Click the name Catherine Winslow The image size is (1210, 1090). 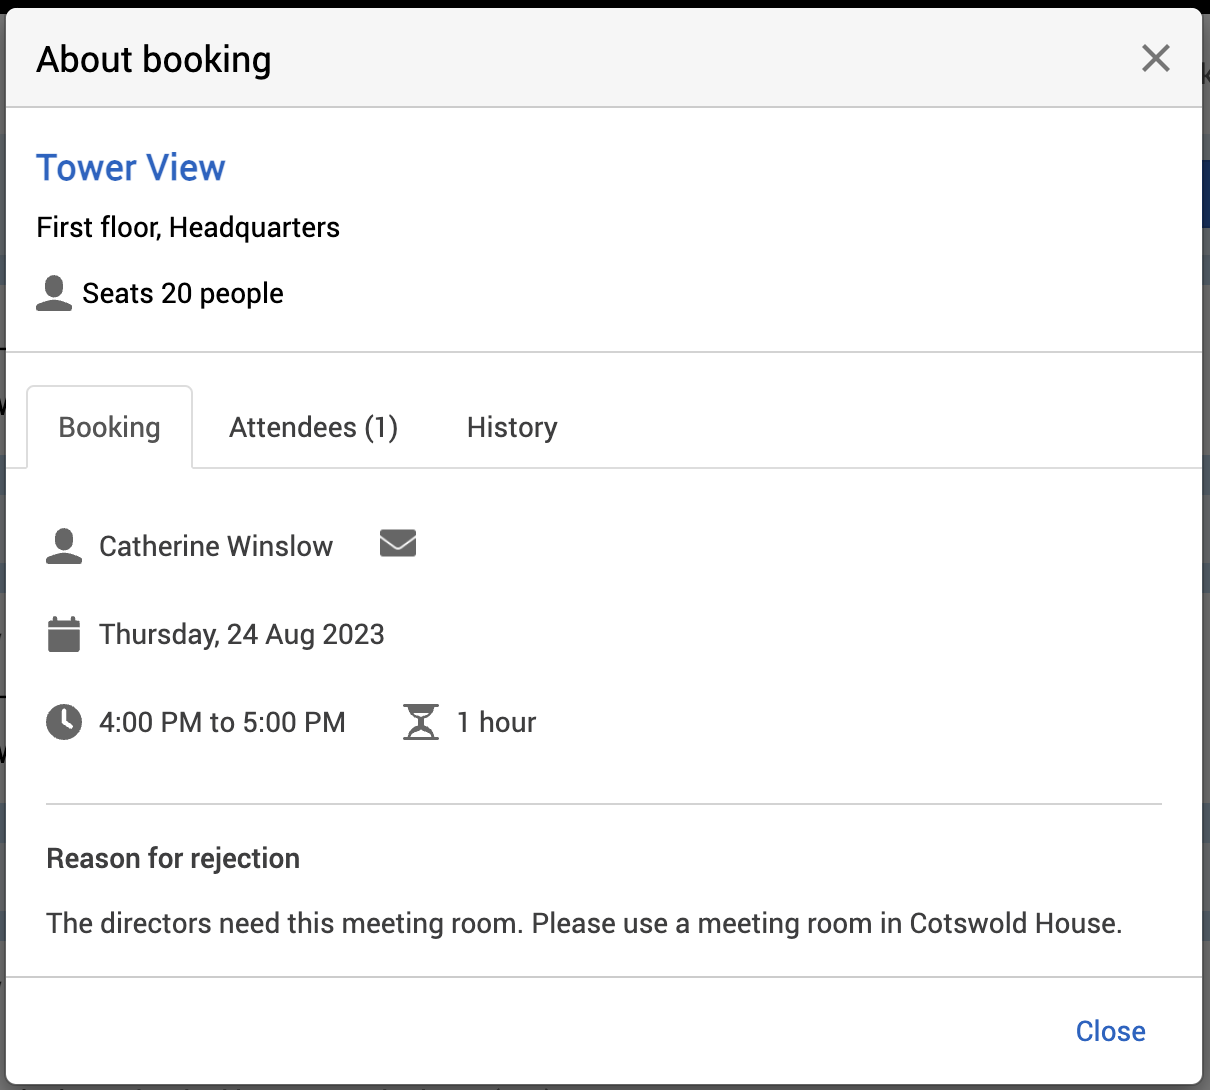click(x=216, y=546)
